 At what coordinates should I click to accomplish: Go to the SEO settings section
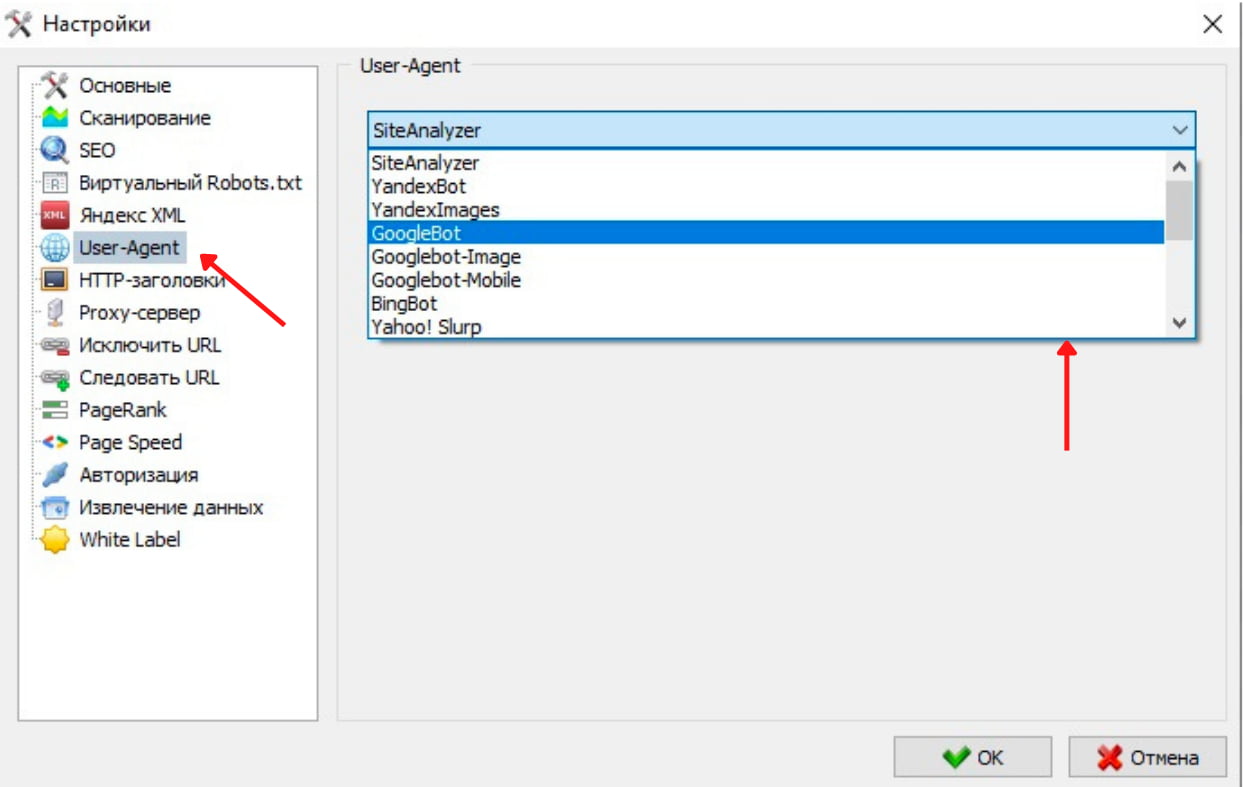point(97,151)
